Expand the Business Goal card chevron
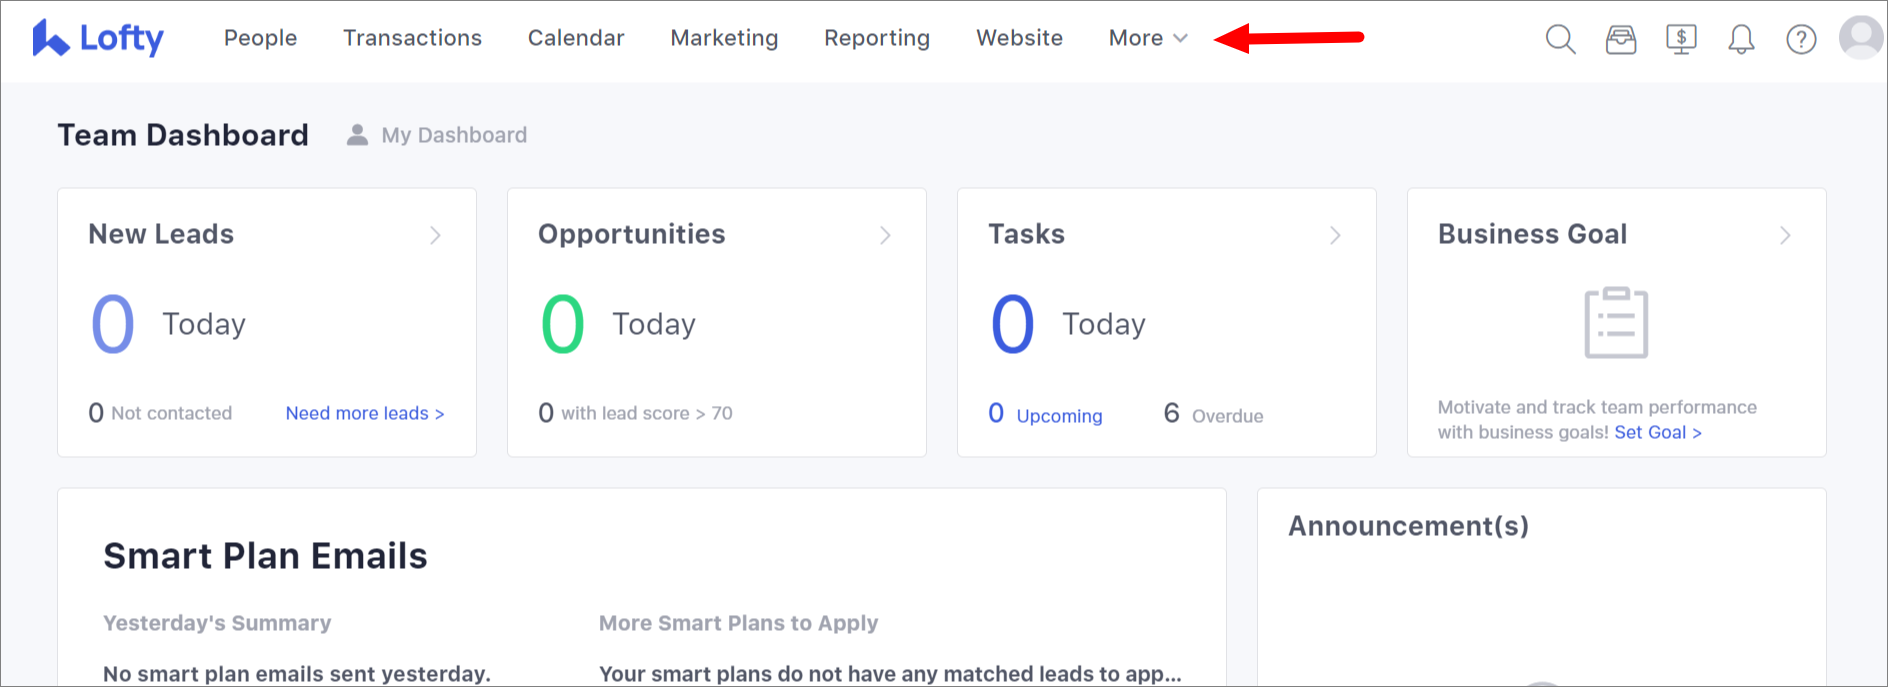Image resolution: width=1888 pixels, height=687 pixels. 1785,235
